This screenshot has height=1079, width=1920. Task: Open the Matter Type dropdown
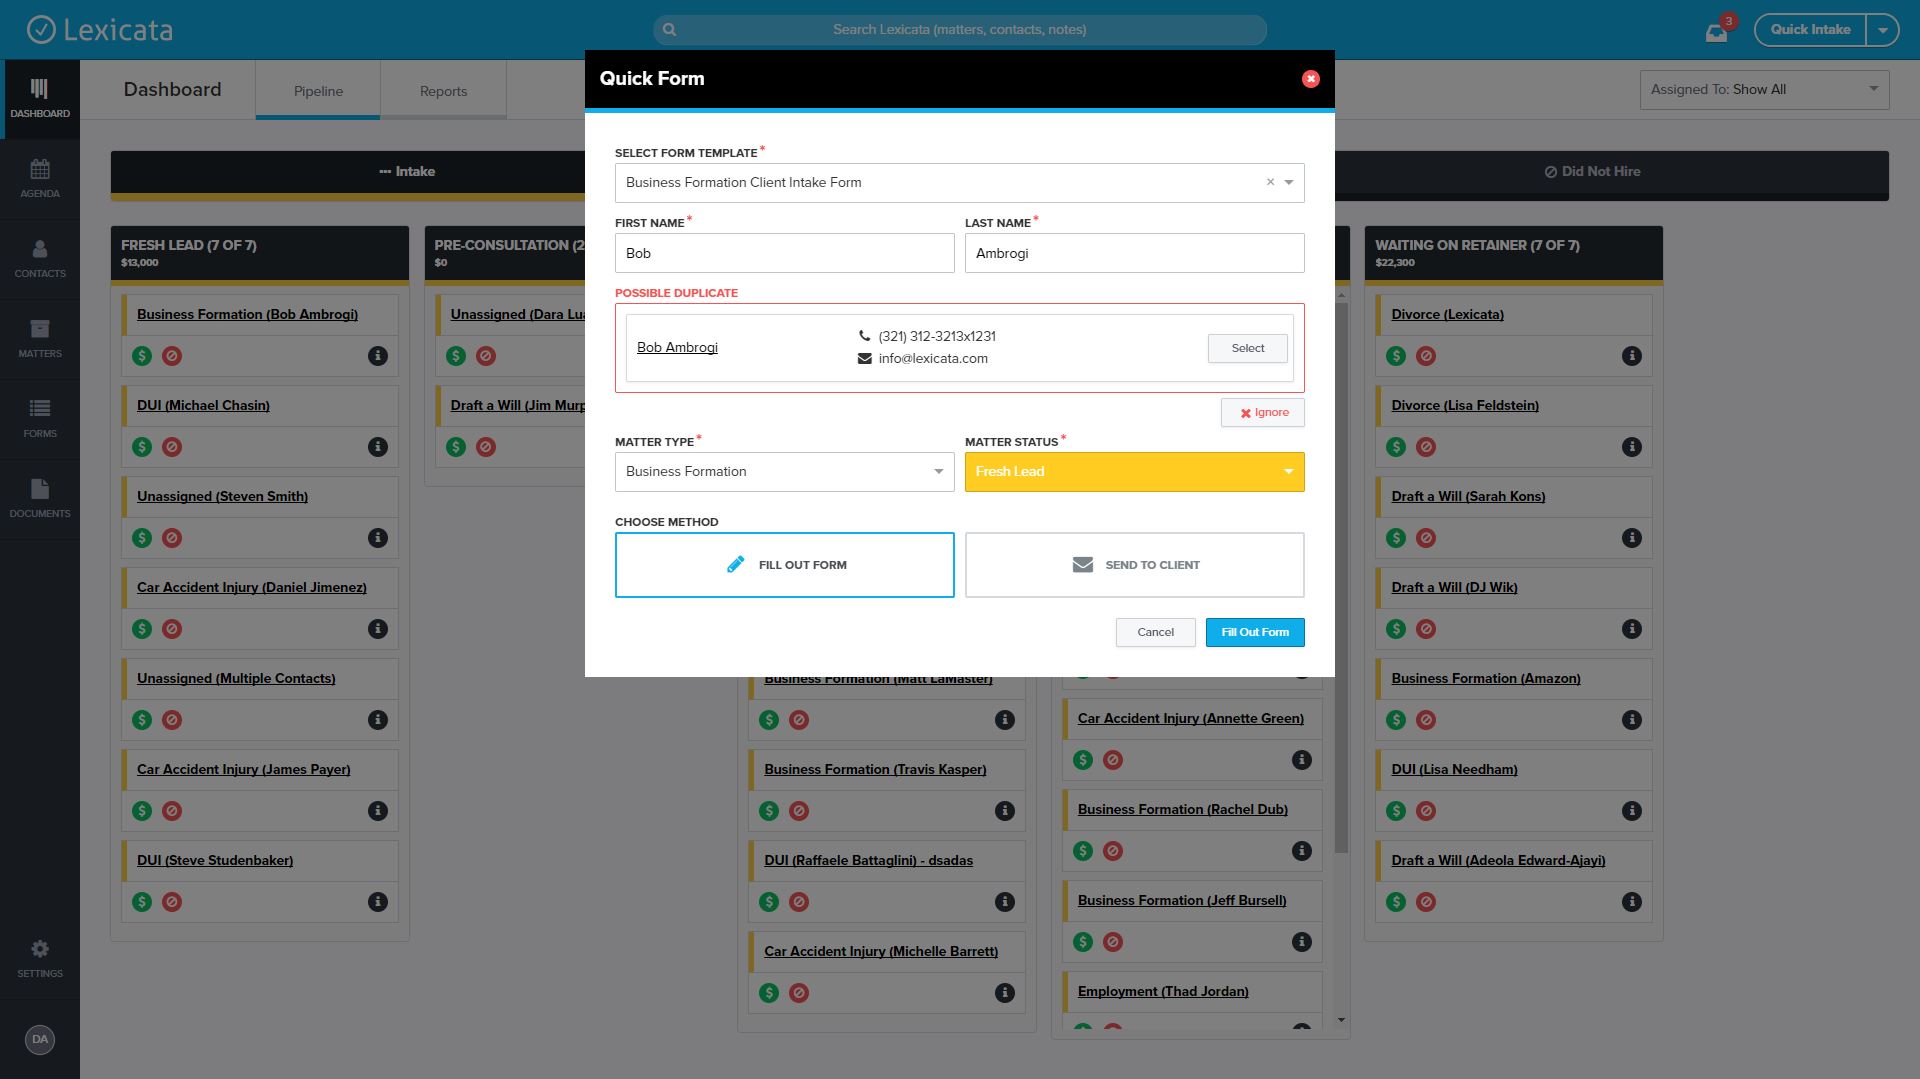click(x=784, y=472)
